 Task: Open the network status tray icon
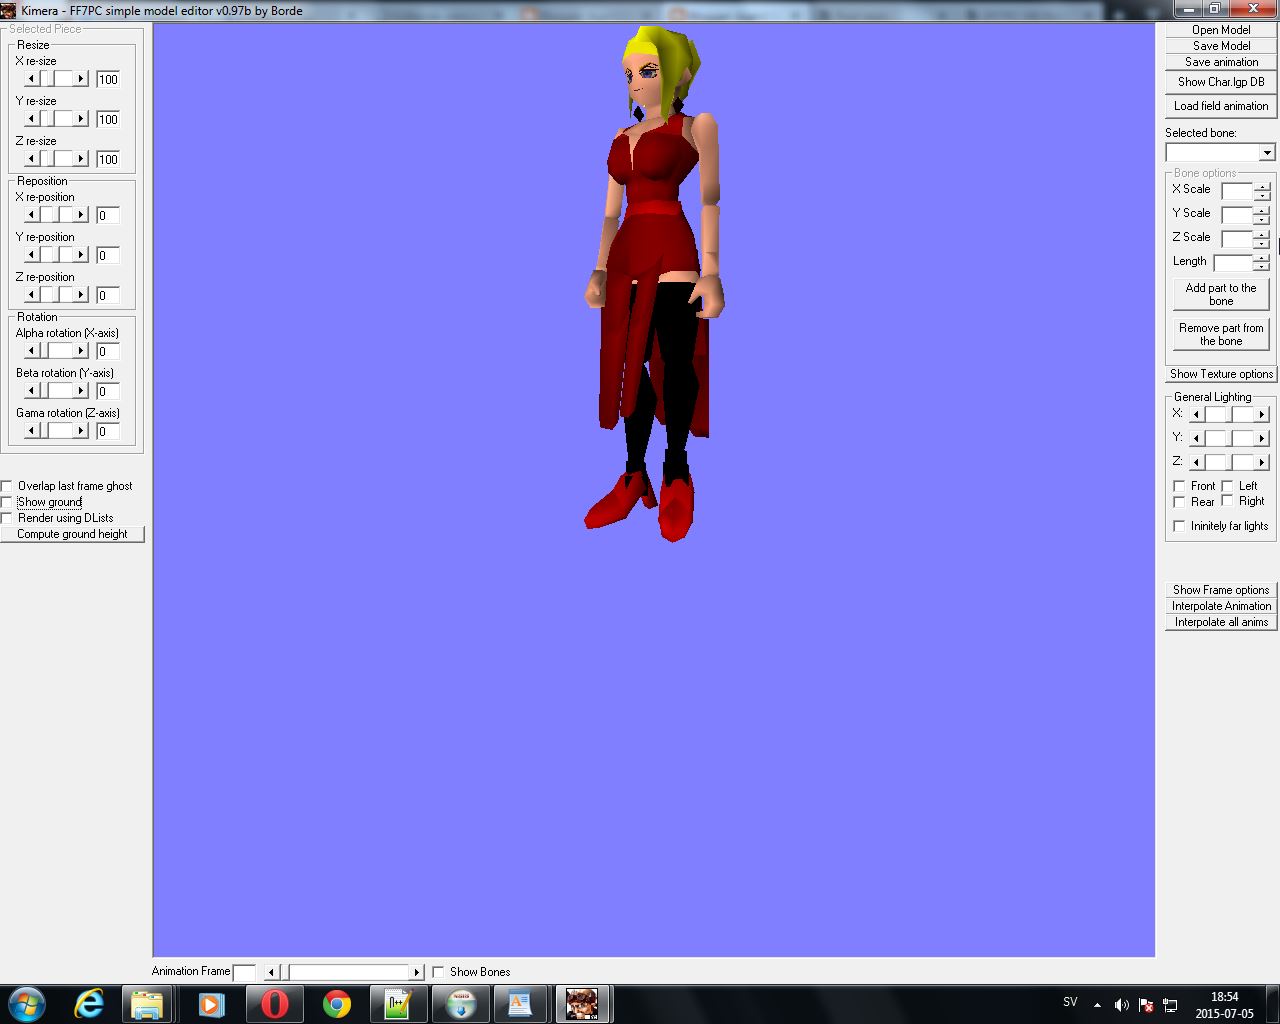point(1169,1005)
